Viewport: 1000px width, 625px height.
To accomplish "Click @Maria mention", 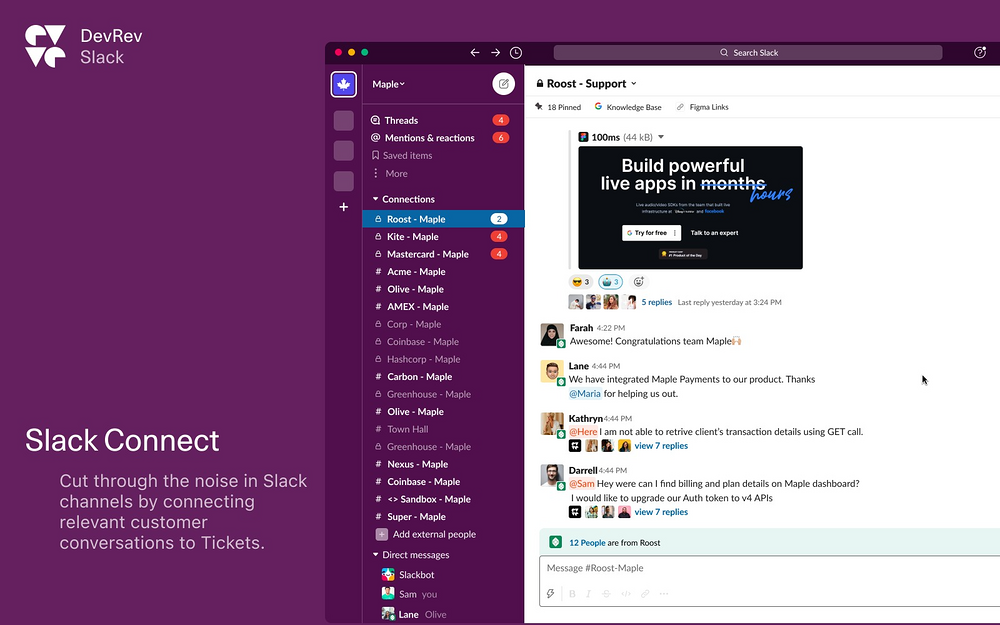I will click(x=585, y=393).
